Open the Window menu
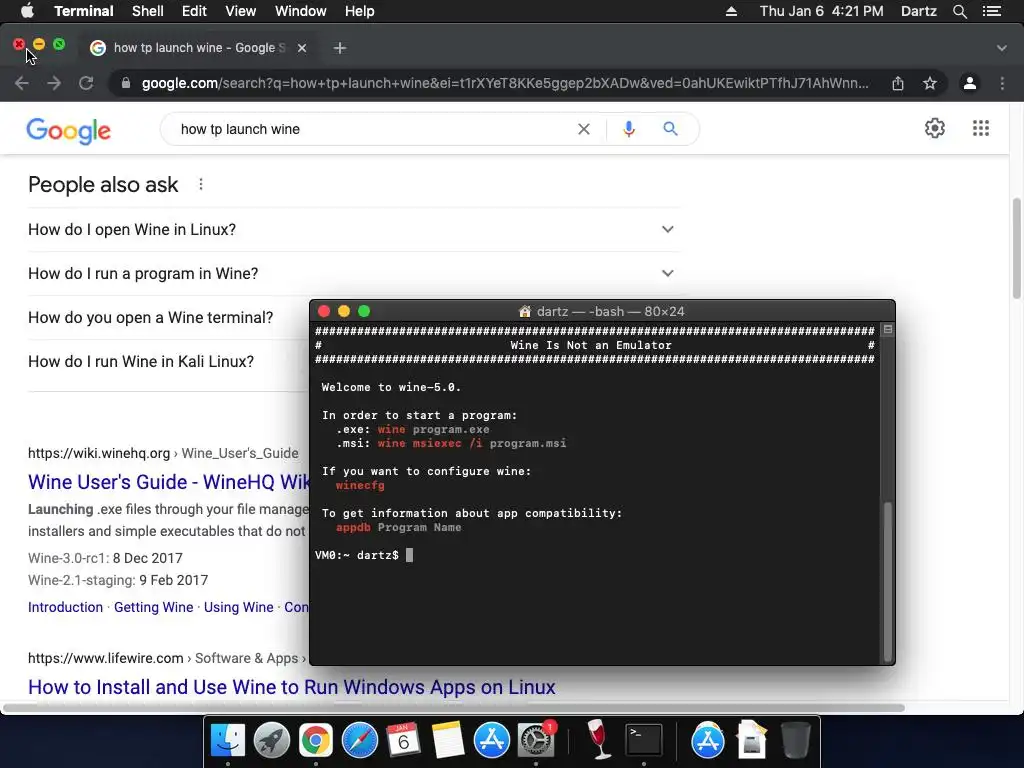Image resolution: width=1024 pixels, height=768 pixels. (300, 11)
